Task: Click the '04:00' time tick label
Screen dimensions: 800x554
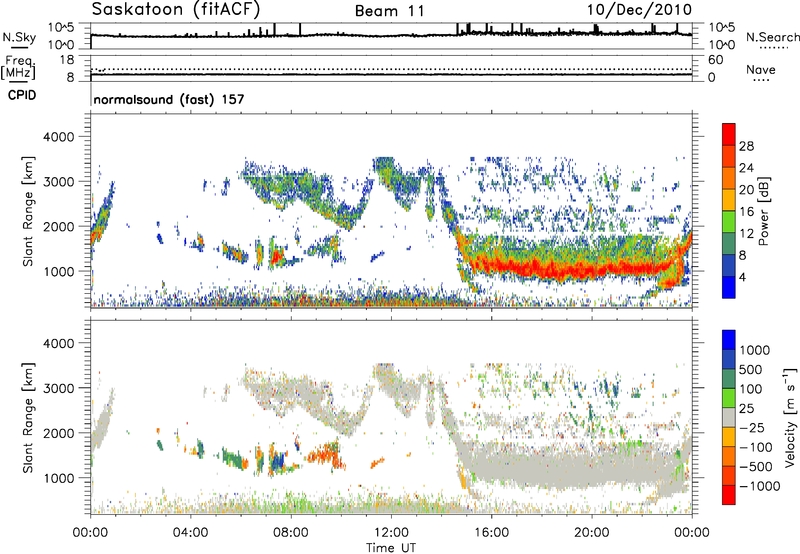Action: point(190,533)
